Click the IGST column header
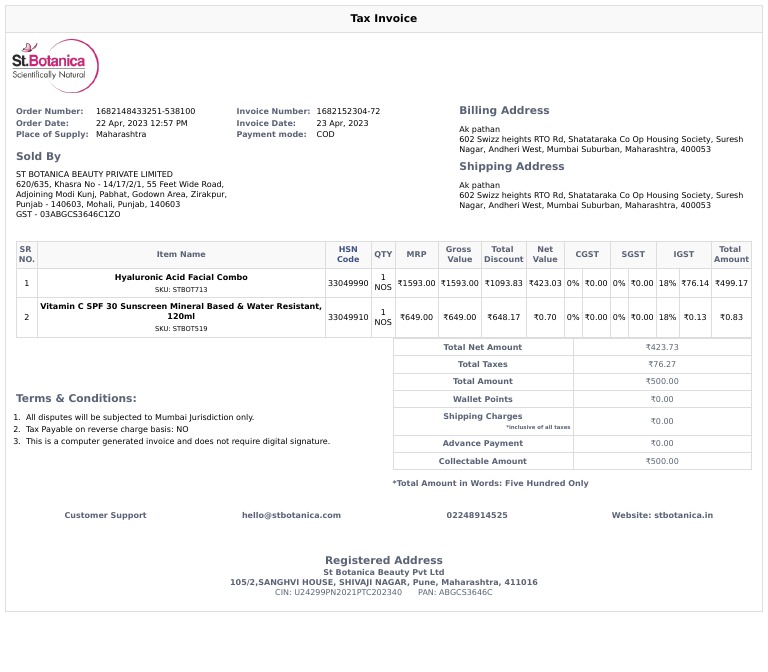 tap(683, 254)
